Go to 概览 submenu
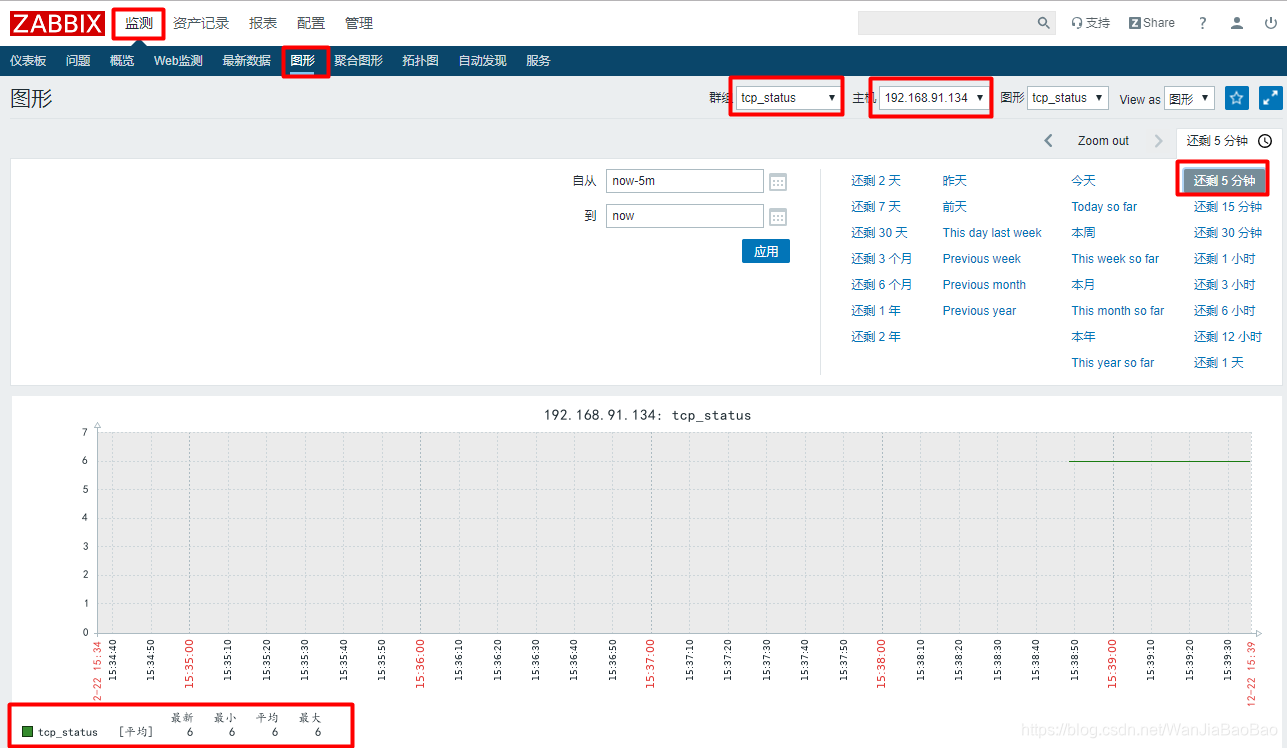This screenshot has width=1287, height=748. (122, 61)
